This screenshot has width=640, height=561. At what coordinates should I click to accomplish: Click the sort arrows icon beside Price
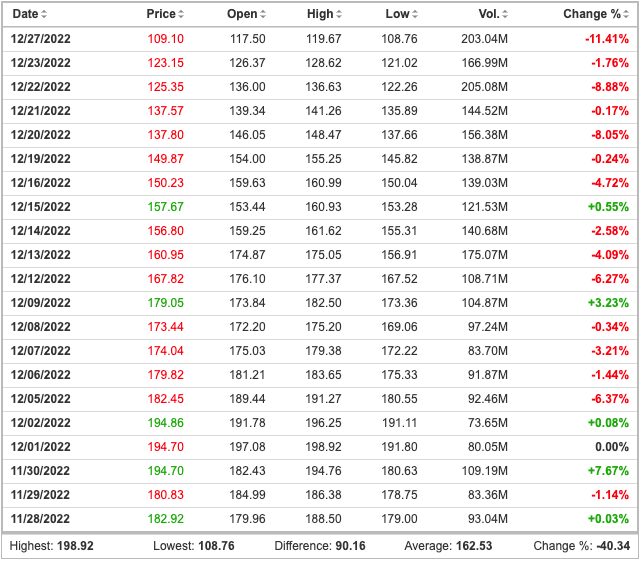(x=181, y=14)
